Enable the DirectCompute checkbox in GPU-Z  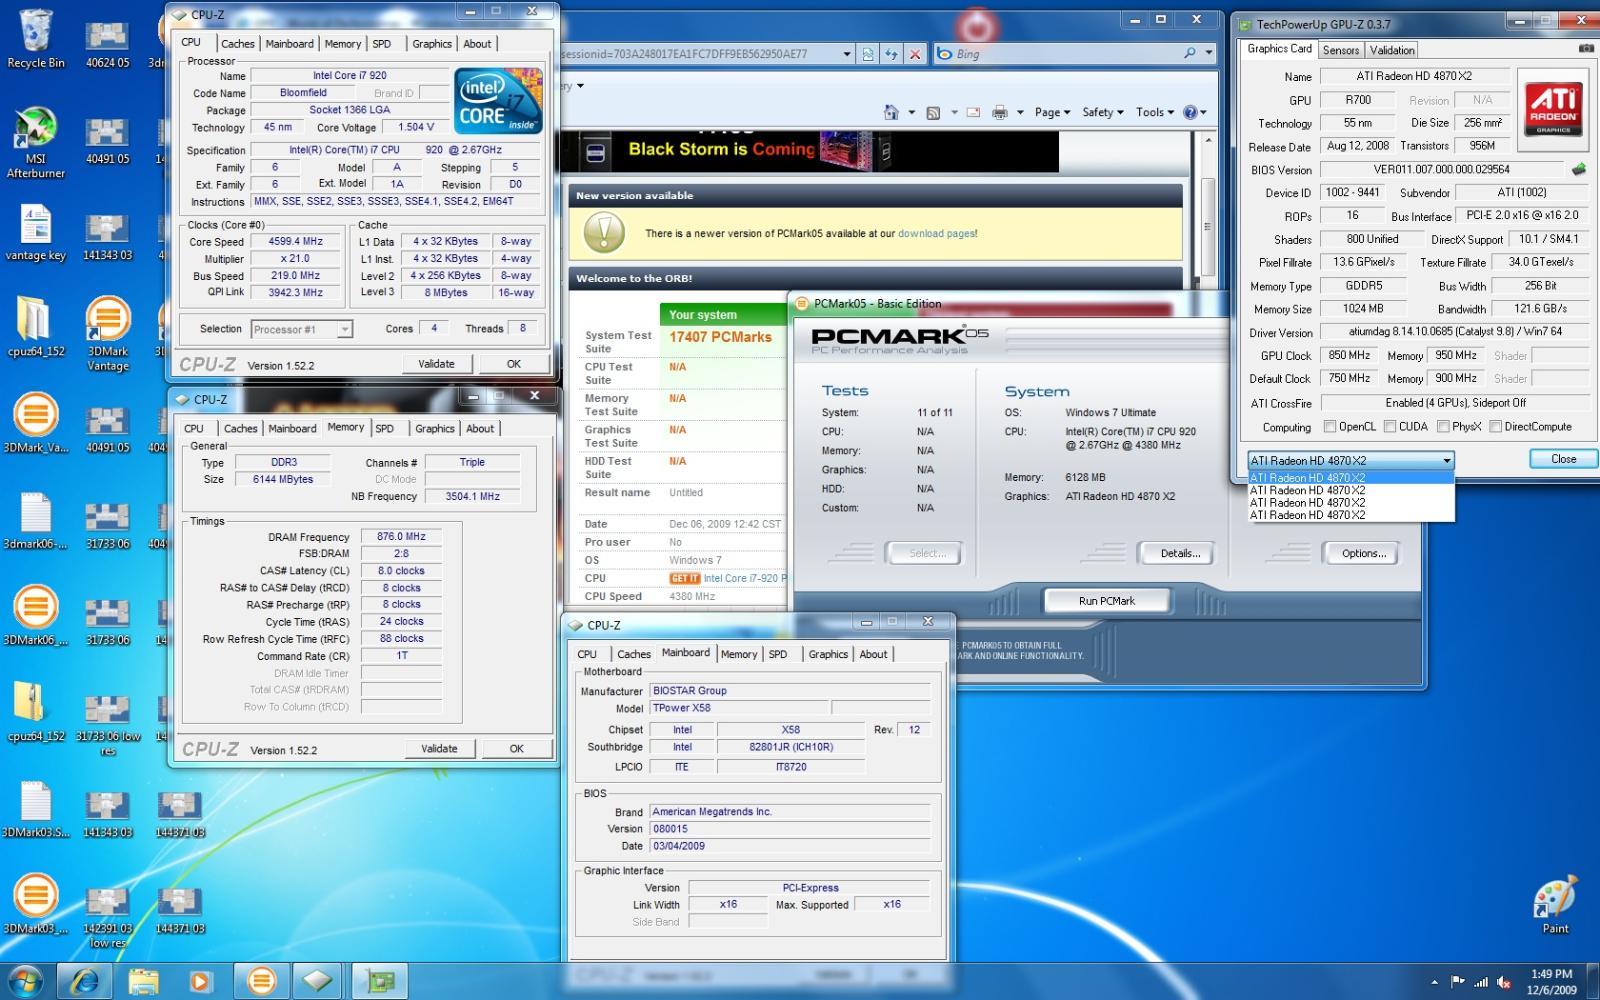tap(1495, 426)
